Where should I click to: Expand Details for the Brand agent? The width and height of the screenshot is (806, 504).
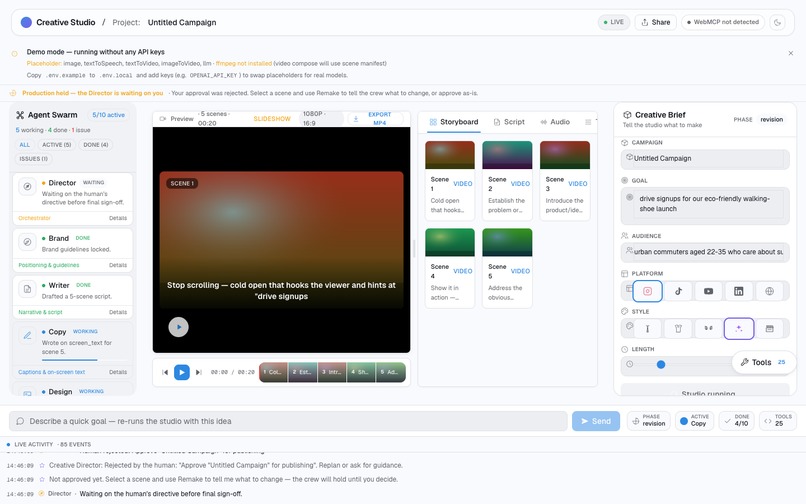tap(118, 265)
